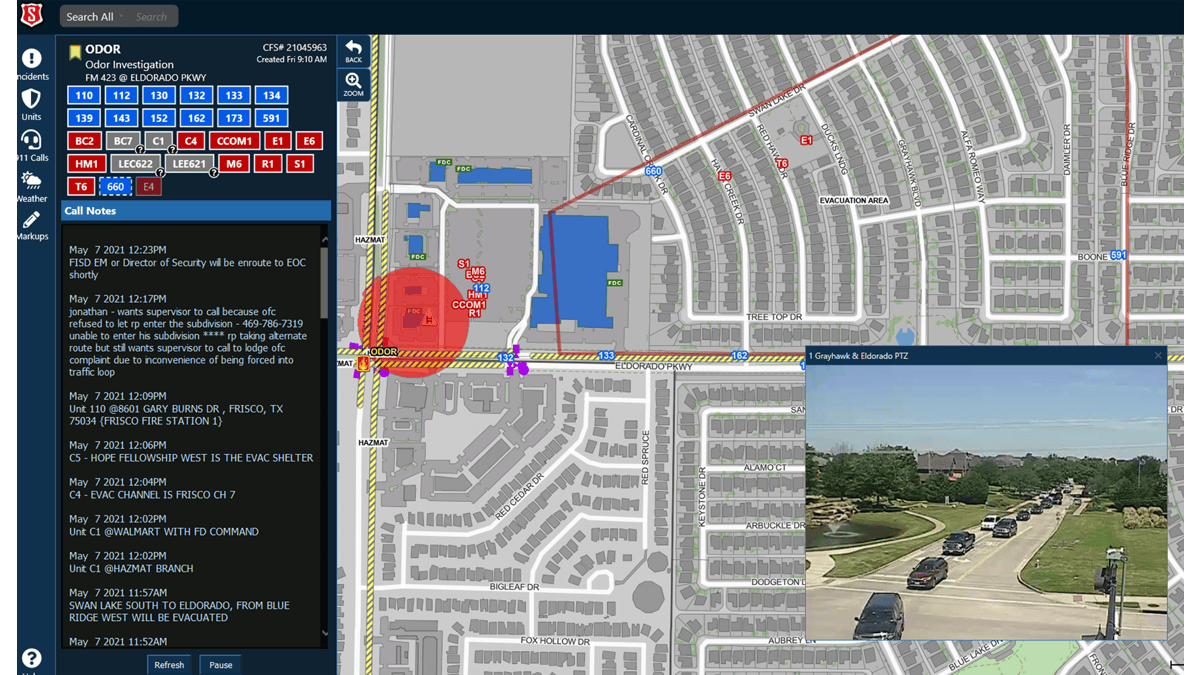This screenshot has width=1200, height=675.
Task: Select dimmed unit E4 chip
Action: click(x=148, y=187)
